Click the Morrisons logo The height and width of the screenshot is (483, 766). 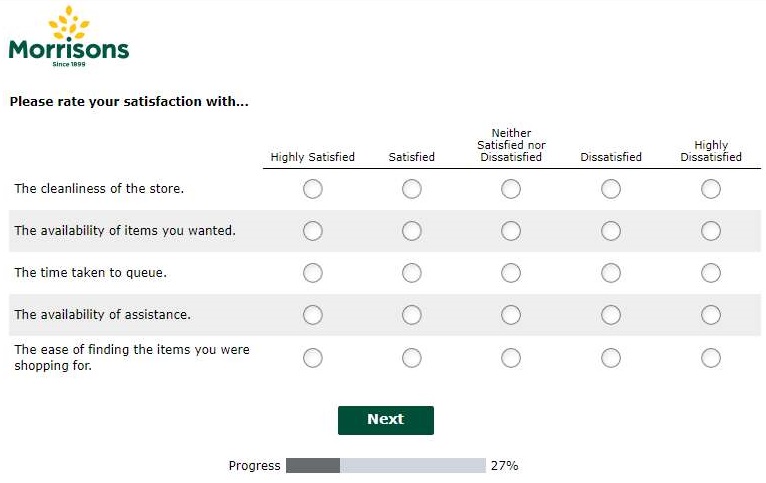pos(69,36)
